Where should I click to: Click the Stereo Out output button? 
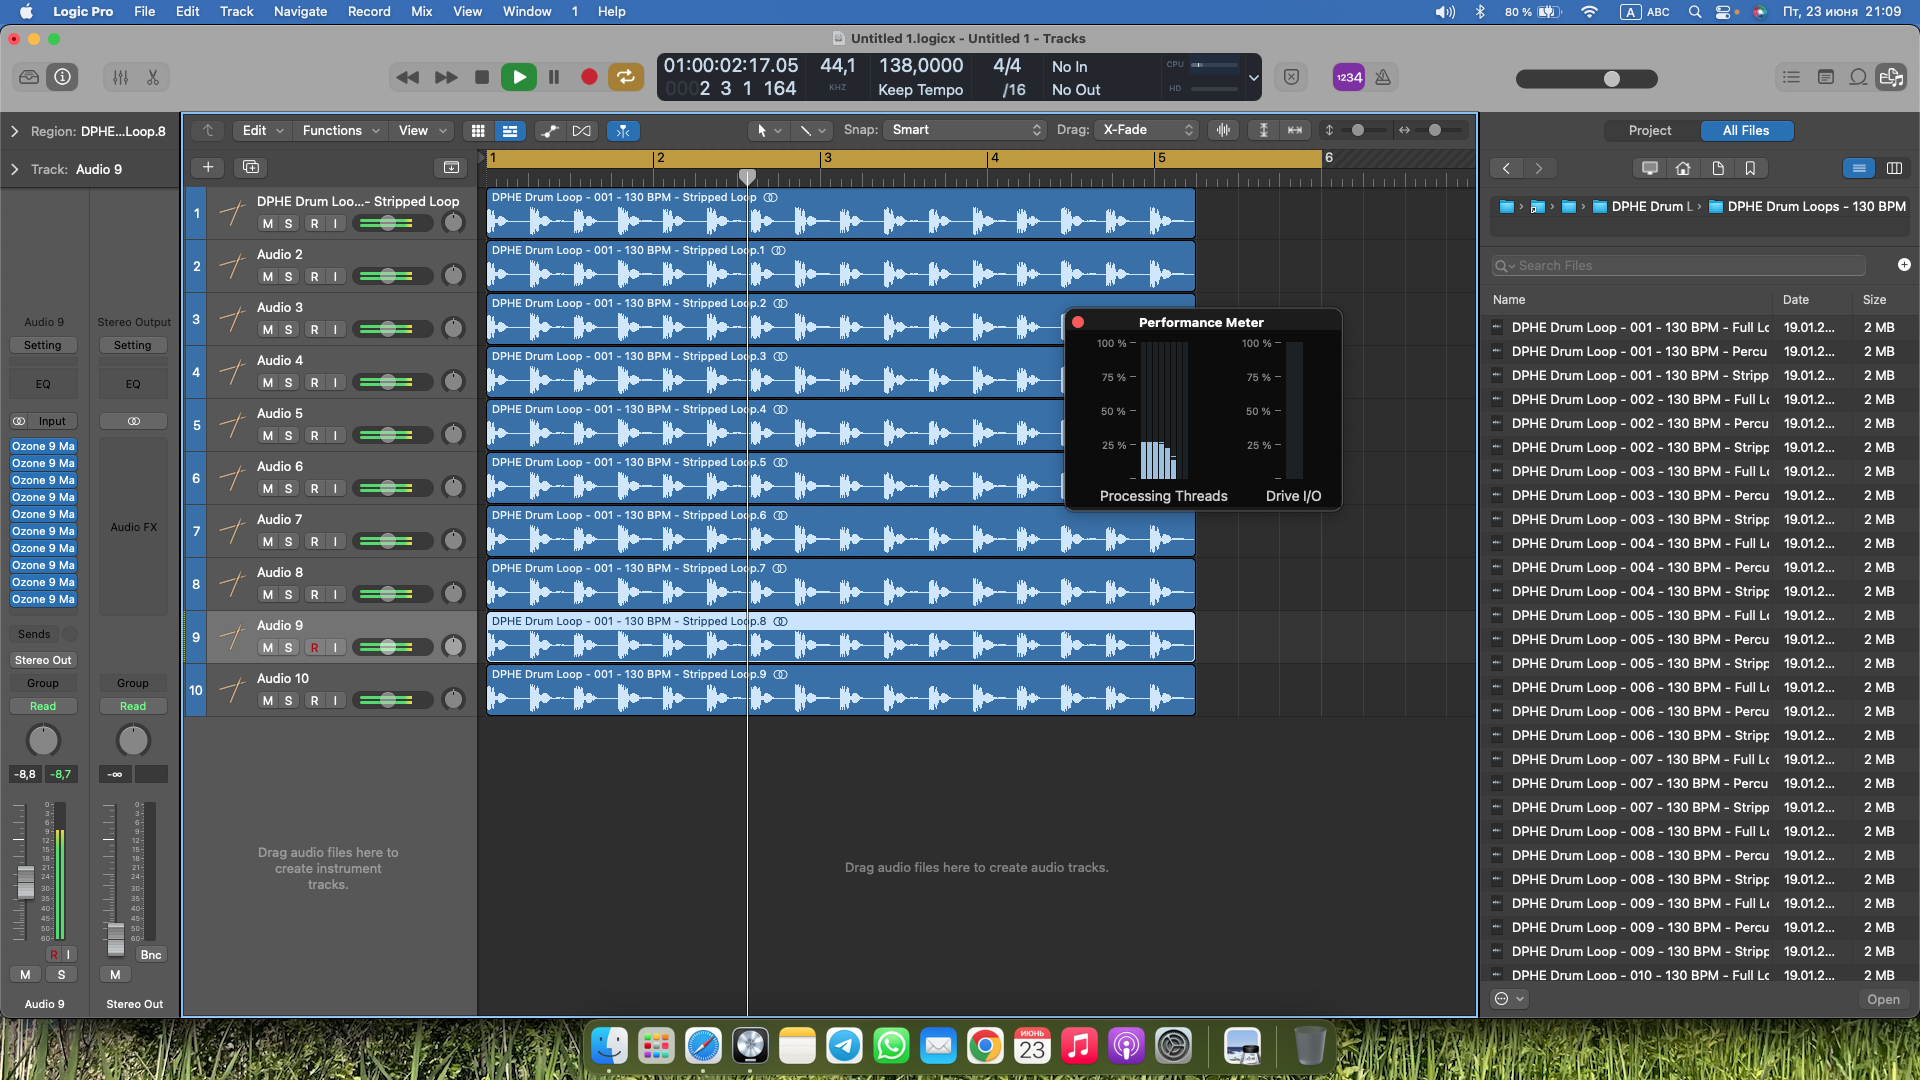[43, 661]
